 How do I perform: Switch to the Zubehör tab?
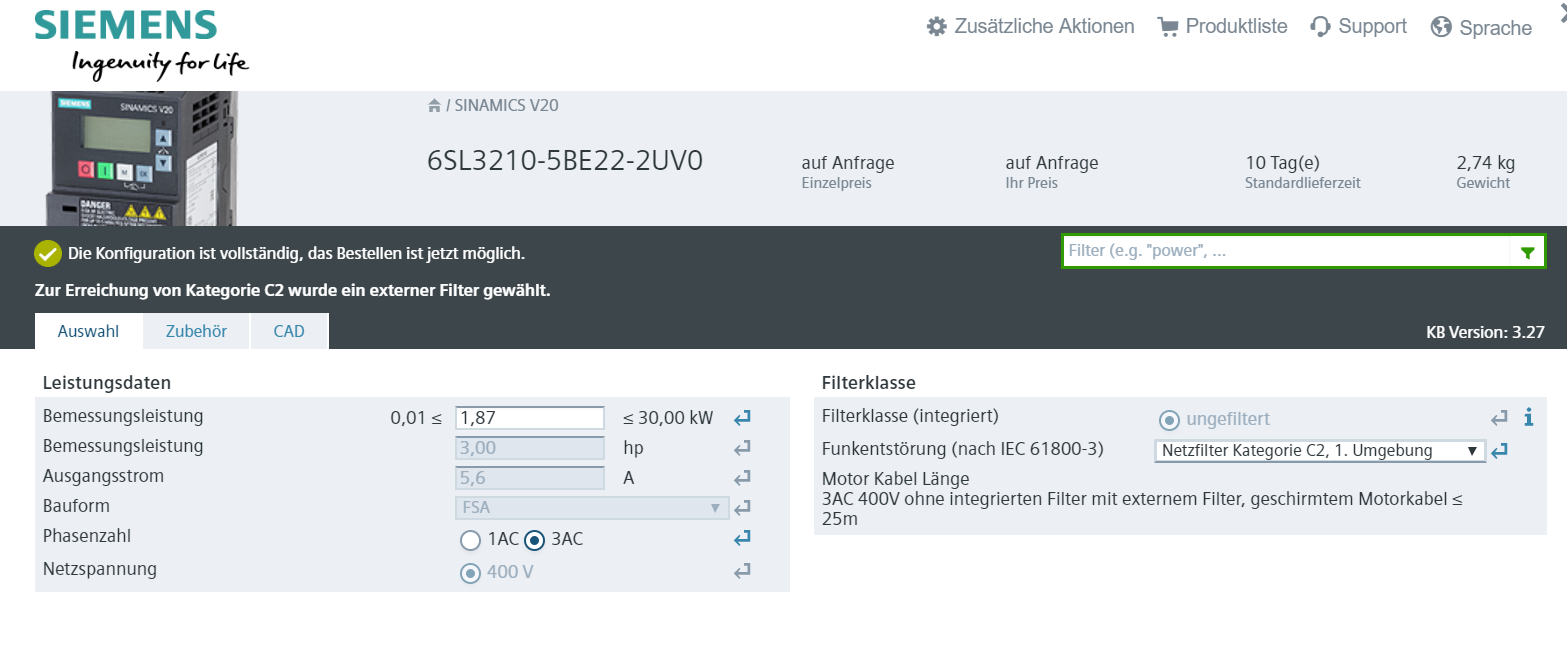[196, 332]
